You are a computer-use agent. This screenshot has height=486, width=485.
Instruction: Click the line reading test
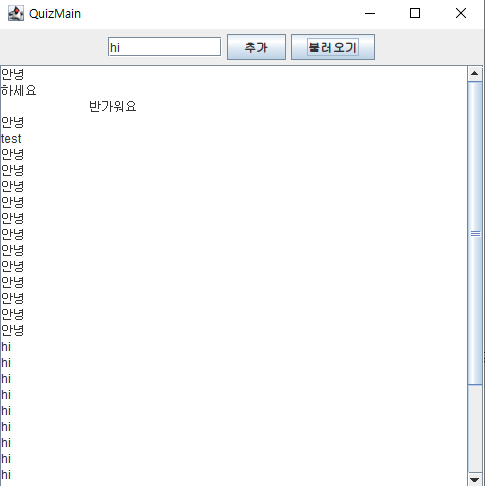point(11,138)
